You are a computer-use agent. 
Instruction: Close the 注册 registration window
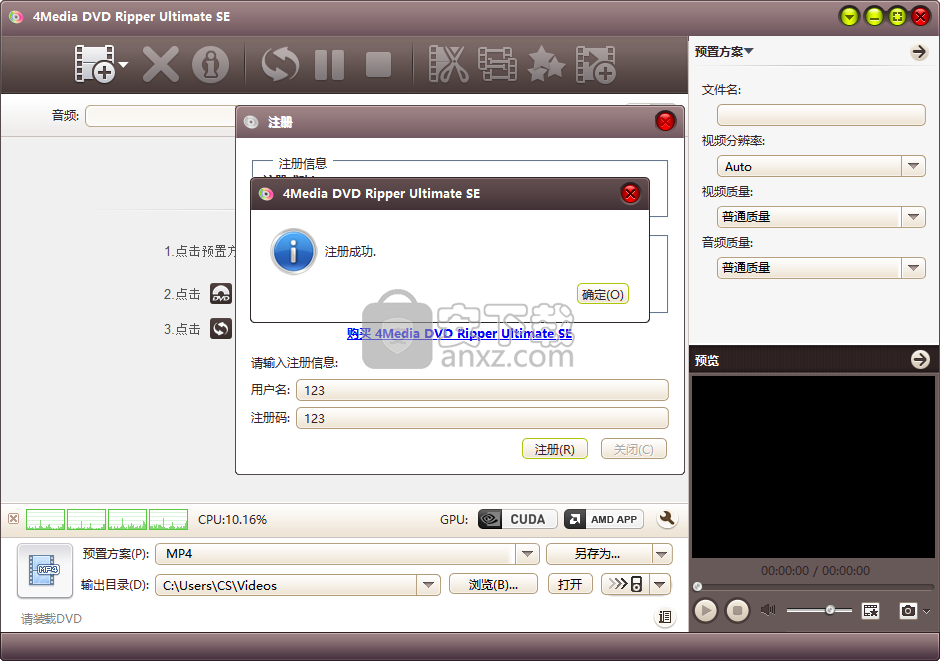[x=665, y=122]
